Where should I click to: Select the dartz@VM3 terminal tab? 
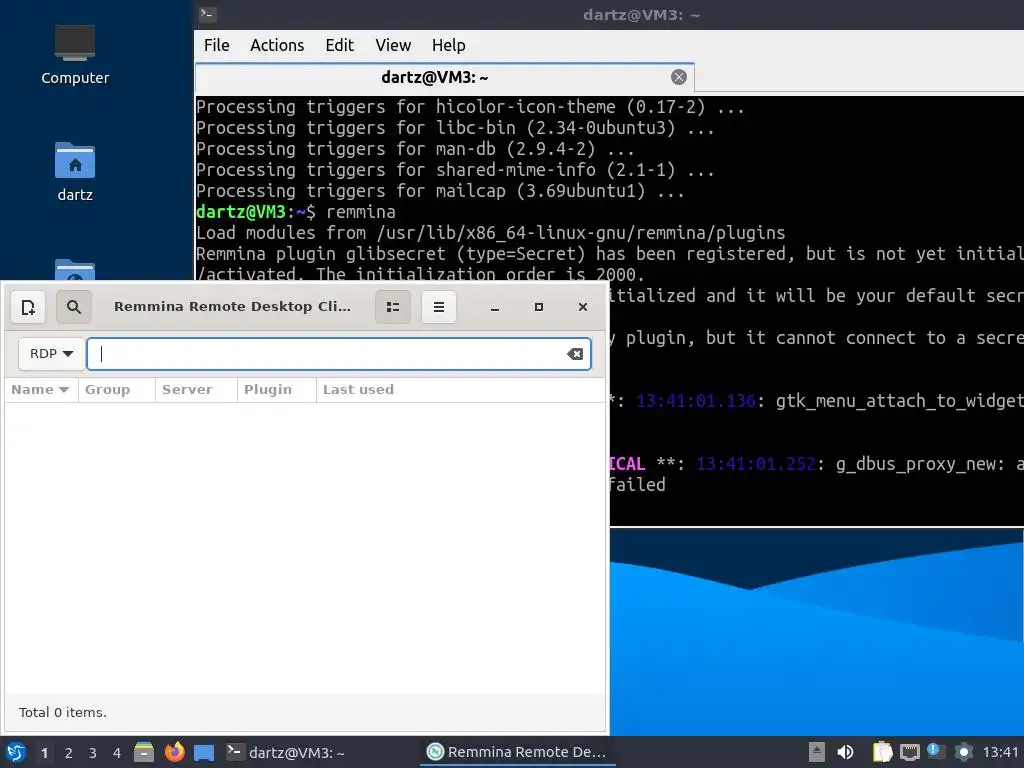click(x=444, y=78)
